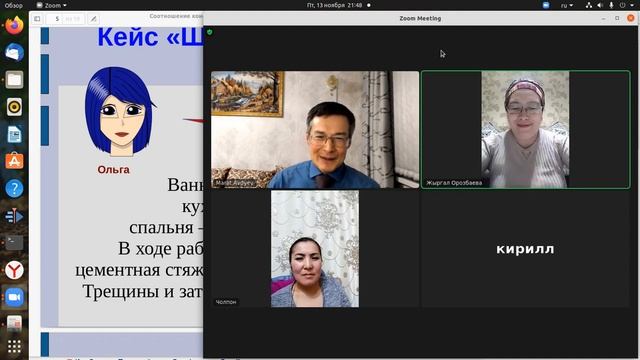Open the Help icon in dock
Viewport: 640px width, 360px height.
pyautogui.click(x=14, y=189)
